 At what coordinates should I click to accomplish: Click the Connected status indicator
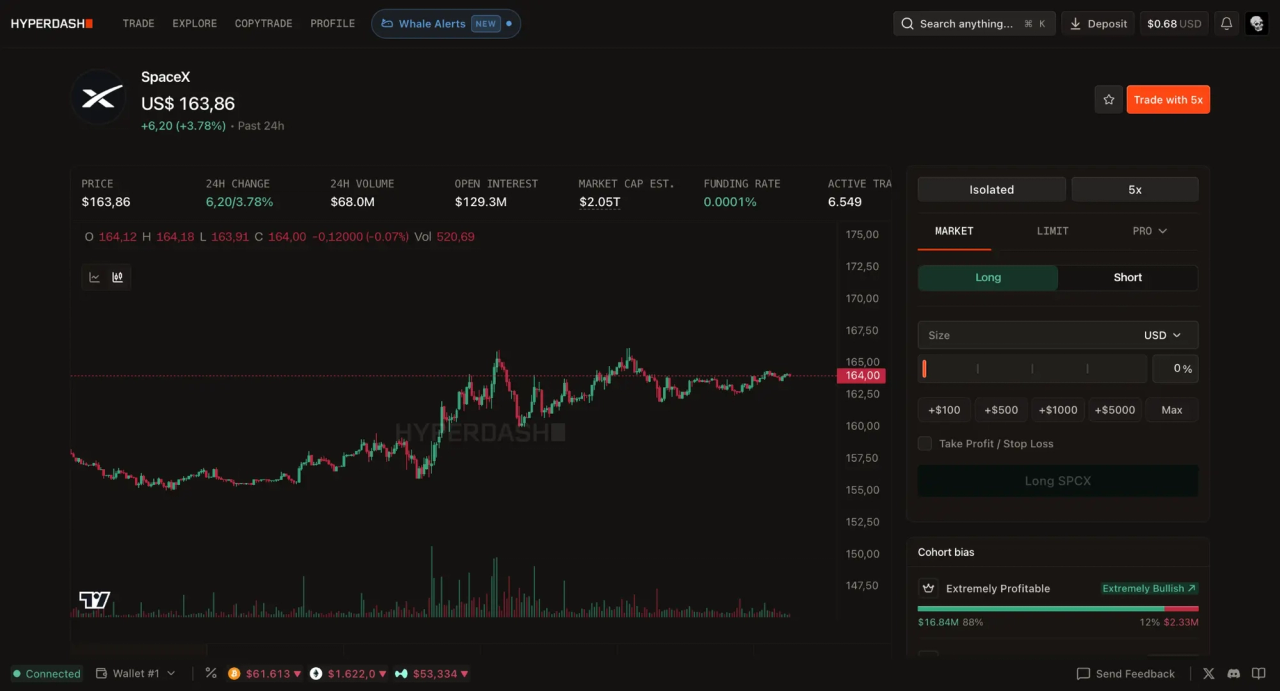(47, 674)
